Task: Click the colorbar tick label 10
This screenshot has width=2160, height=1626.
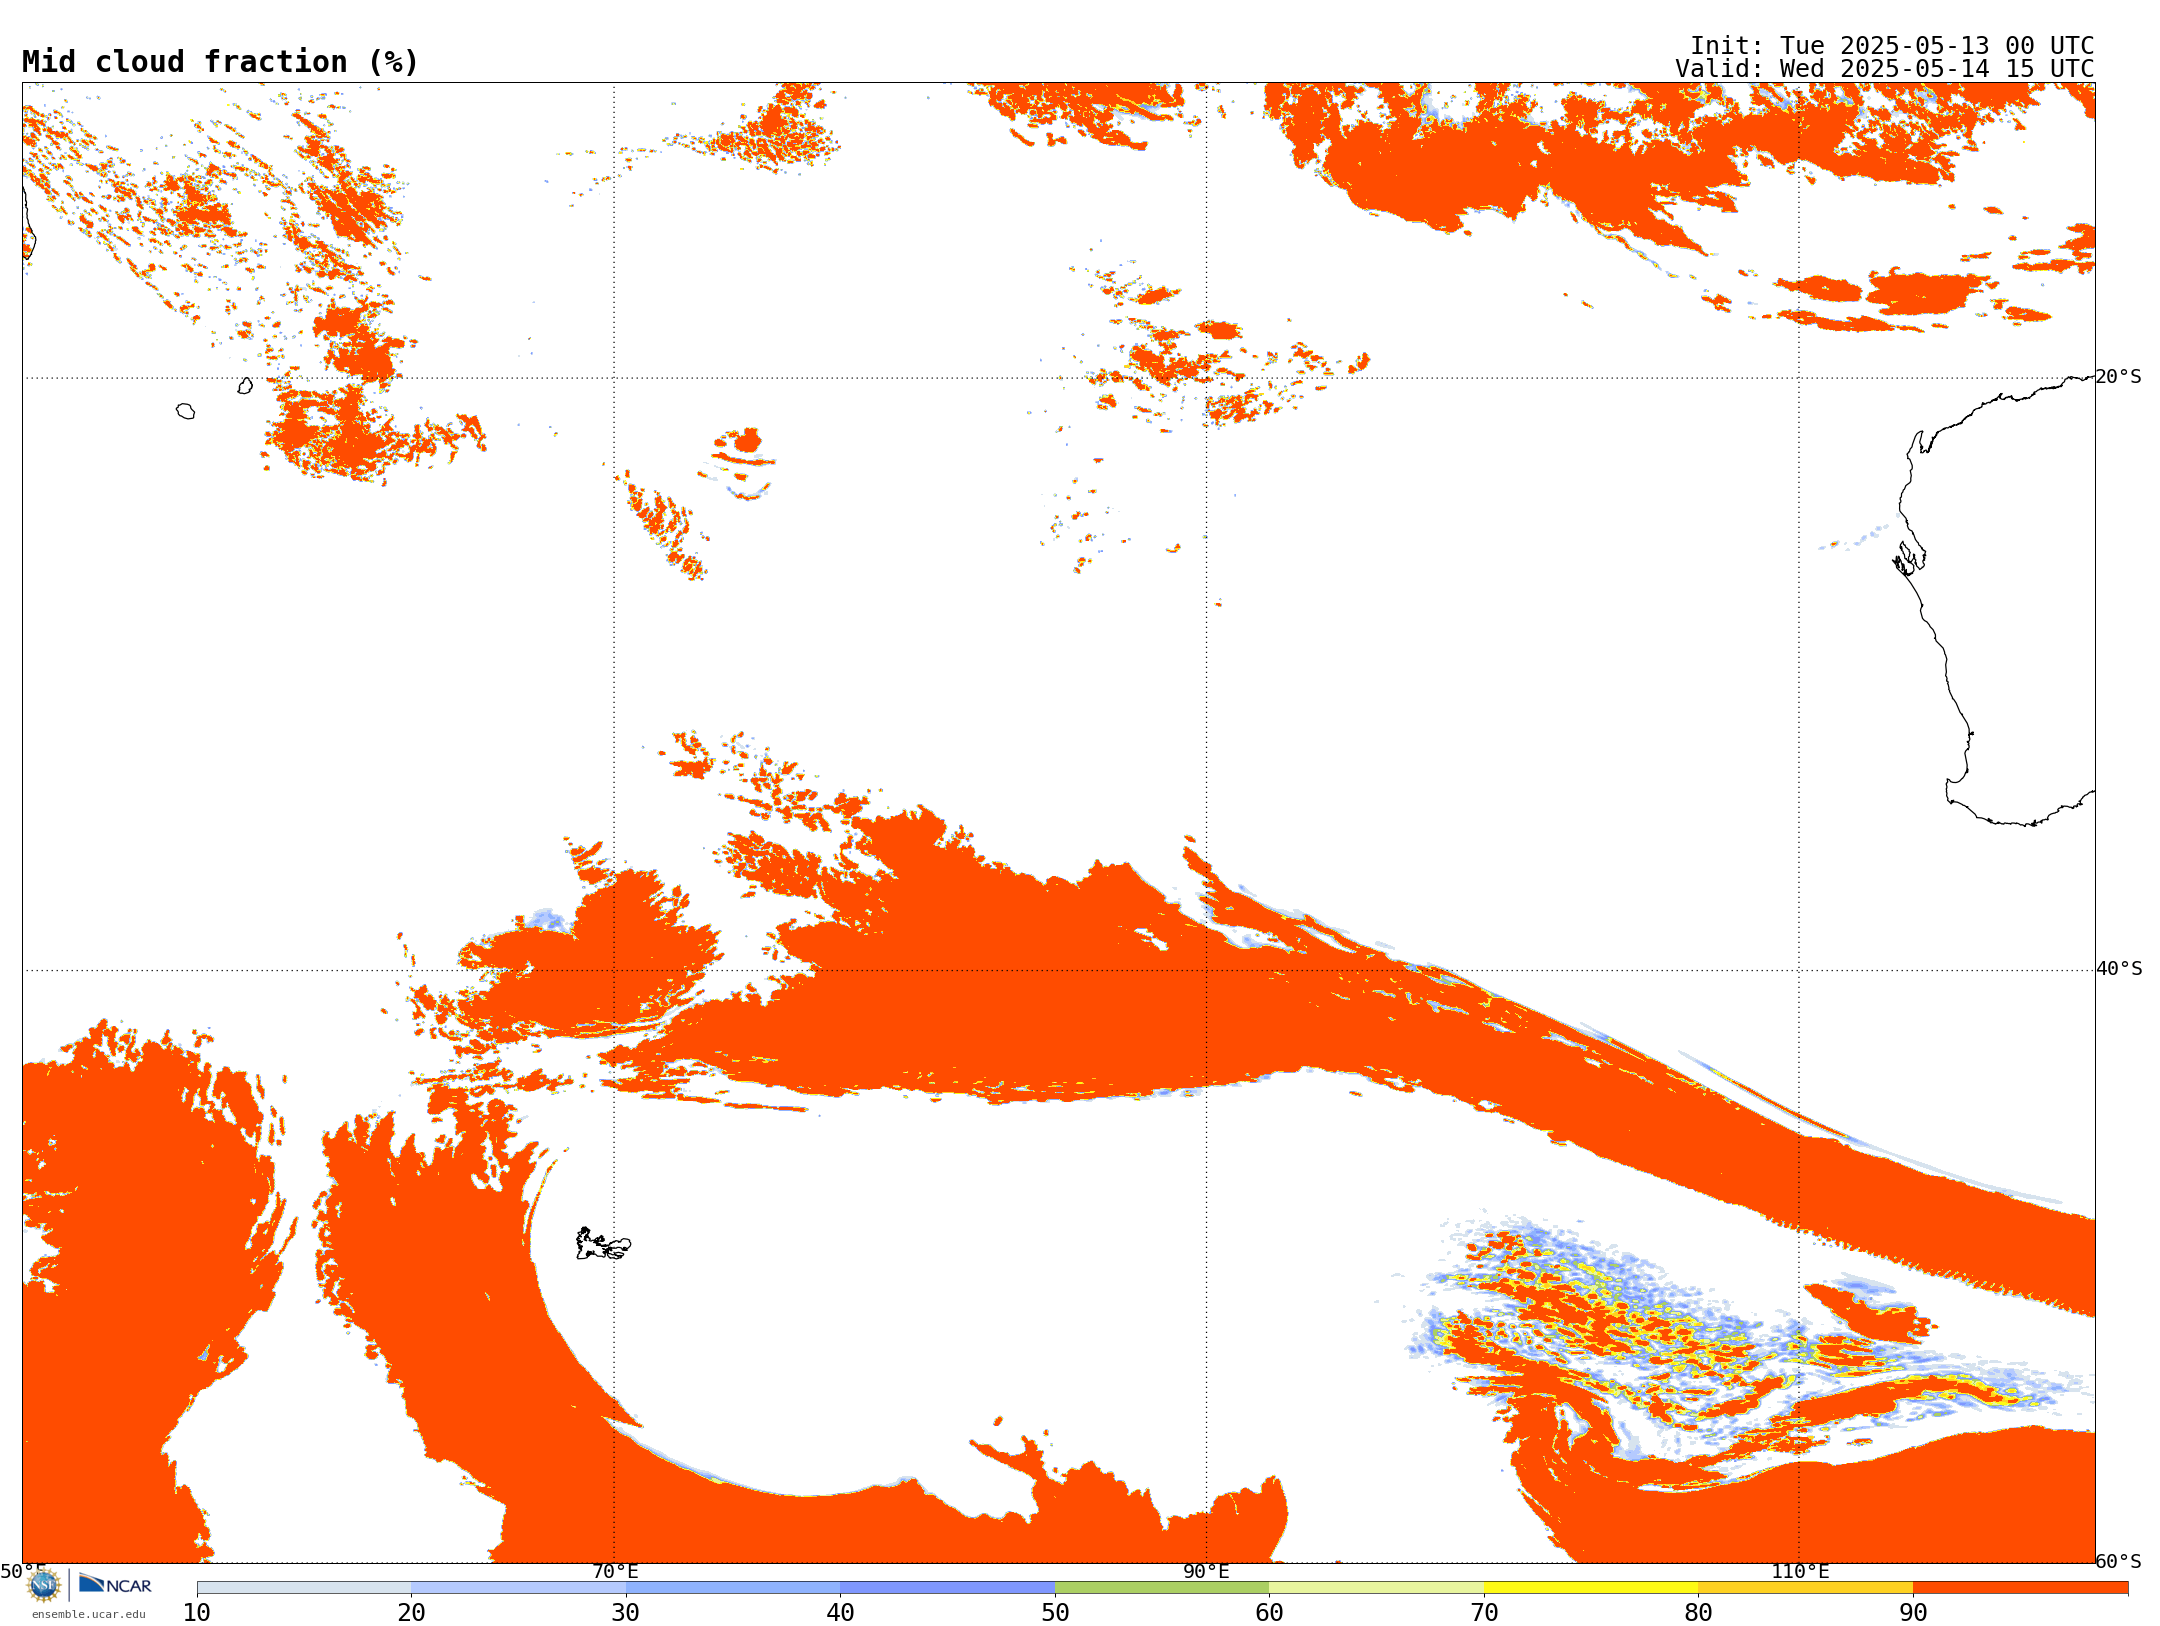Action: (x=197, y=1613)
